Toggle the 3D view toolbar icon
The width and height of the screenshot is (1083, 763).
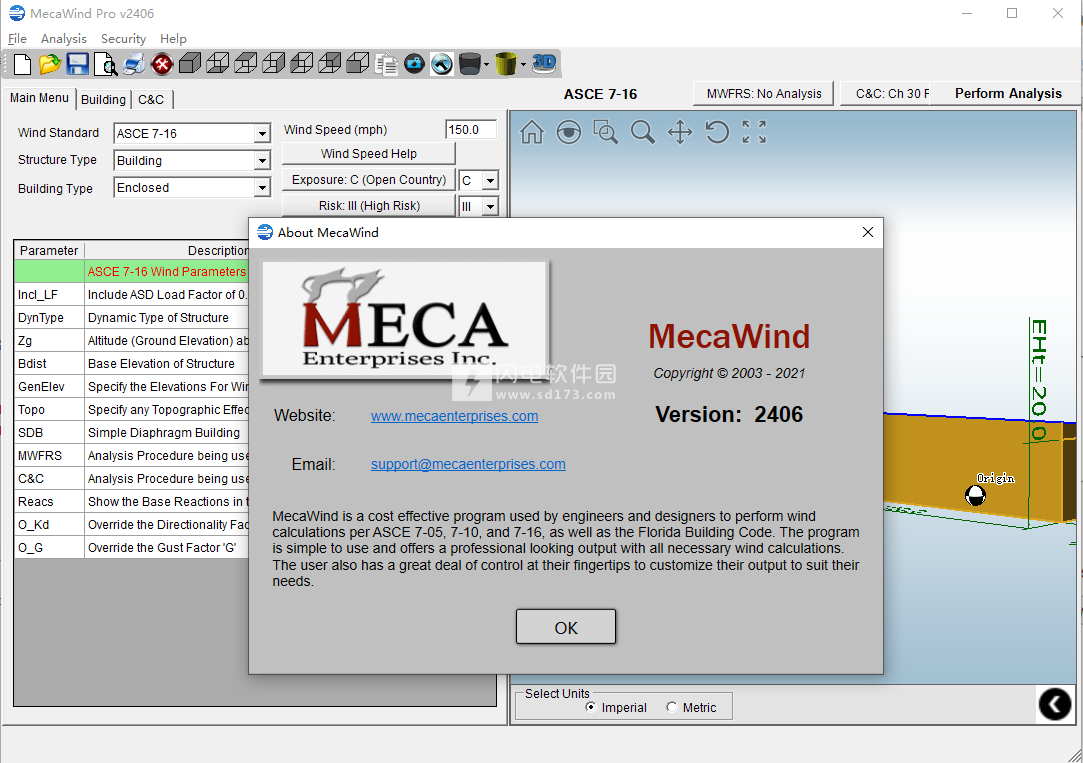pyautogui.click(x=544, y=64)
